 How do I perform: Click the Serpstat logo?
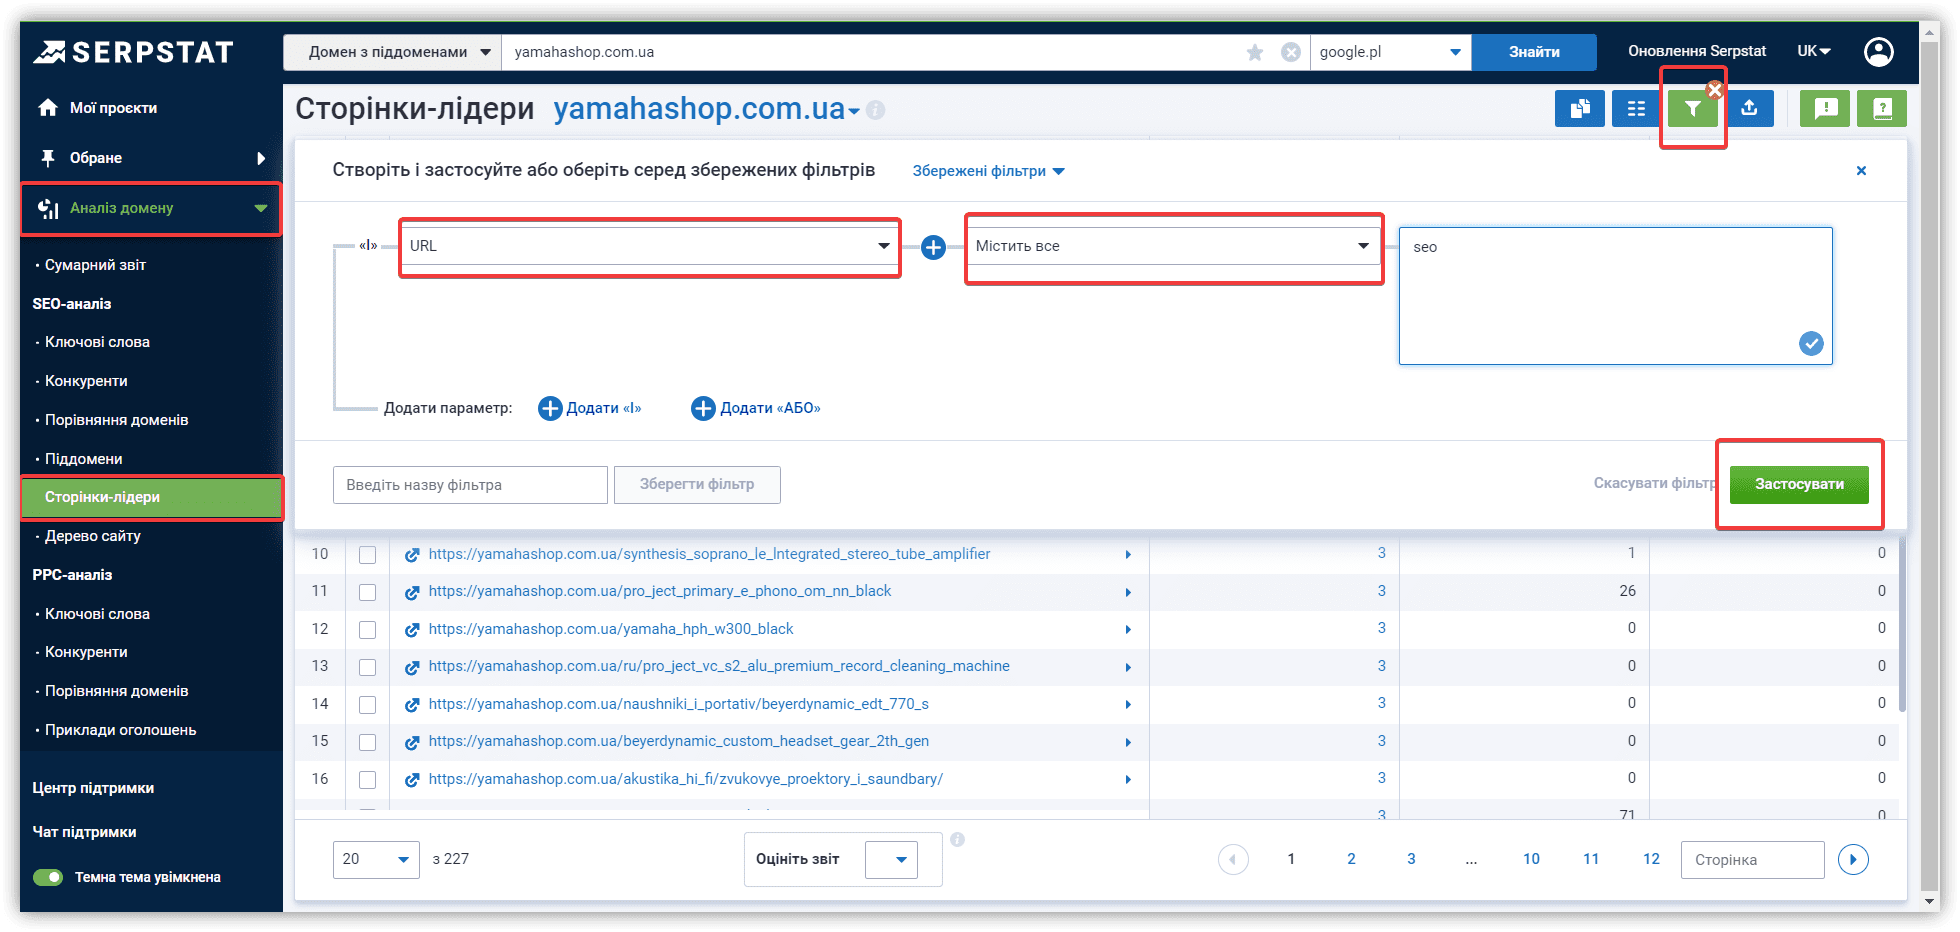133,52
